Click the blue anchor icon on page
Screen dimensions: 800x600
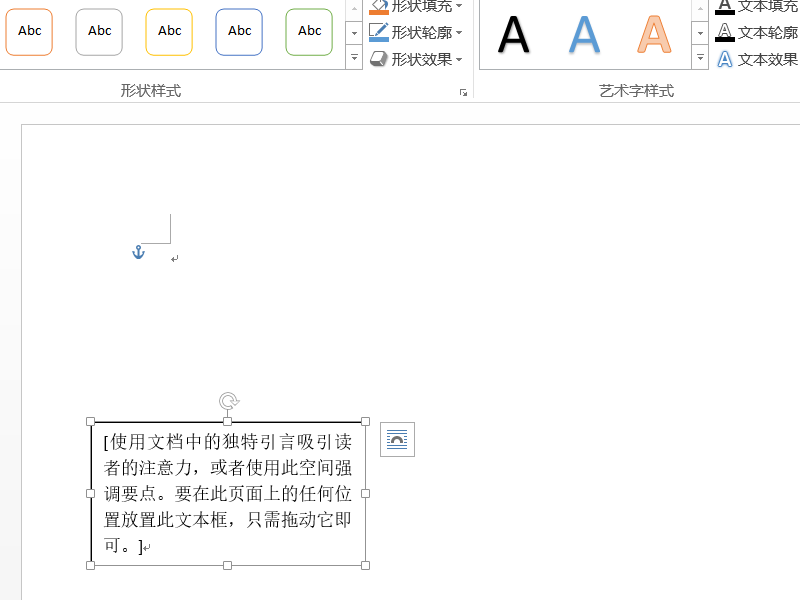point(138,252)
